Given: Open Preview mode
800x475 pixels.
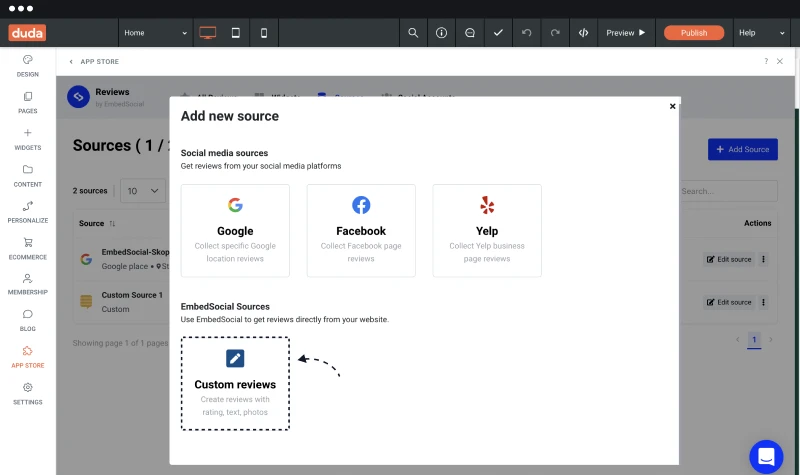Looking at the screenshot, I should (x=626, y=33).
